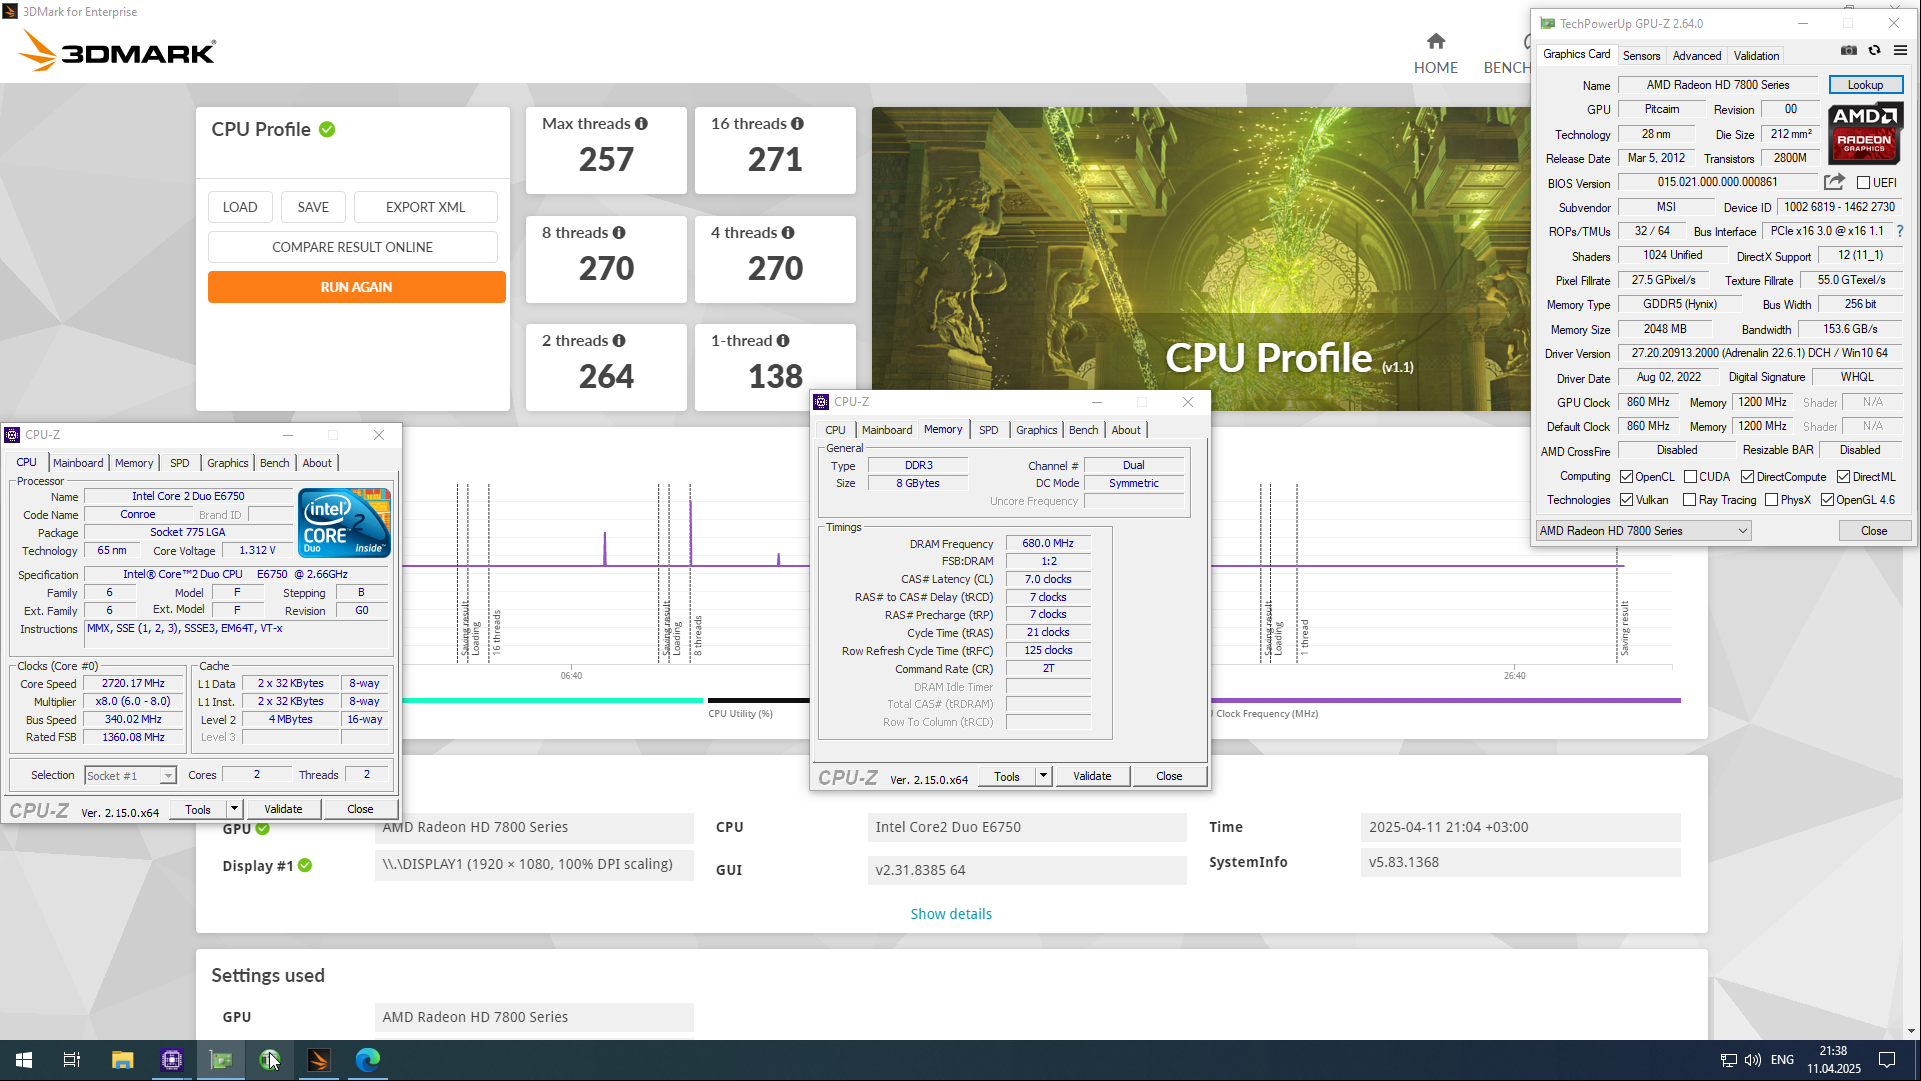Open File Explorer from the taskbar

click(x=122, y=1060)
